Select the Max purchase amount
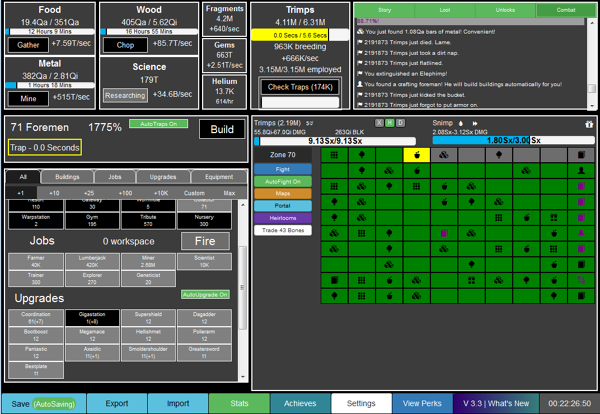The height and width of the screenshot is (414, 600). 229,191
